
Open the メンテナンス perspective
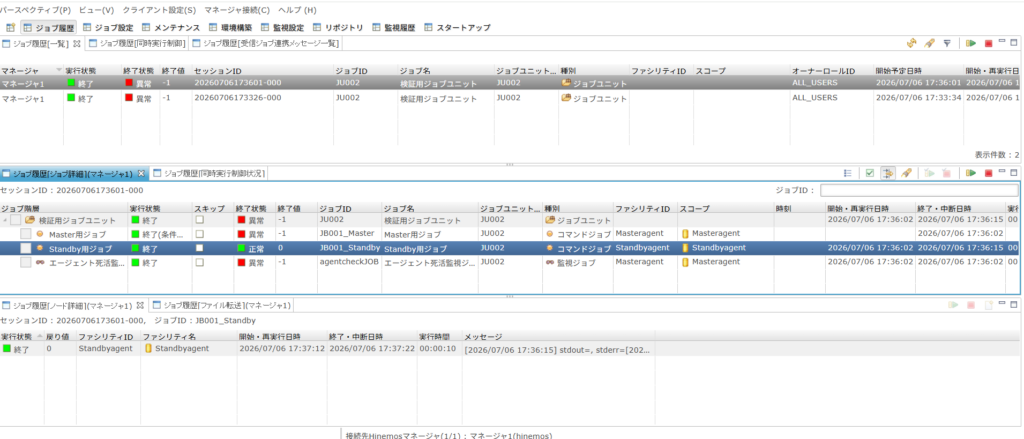[171, 28]
